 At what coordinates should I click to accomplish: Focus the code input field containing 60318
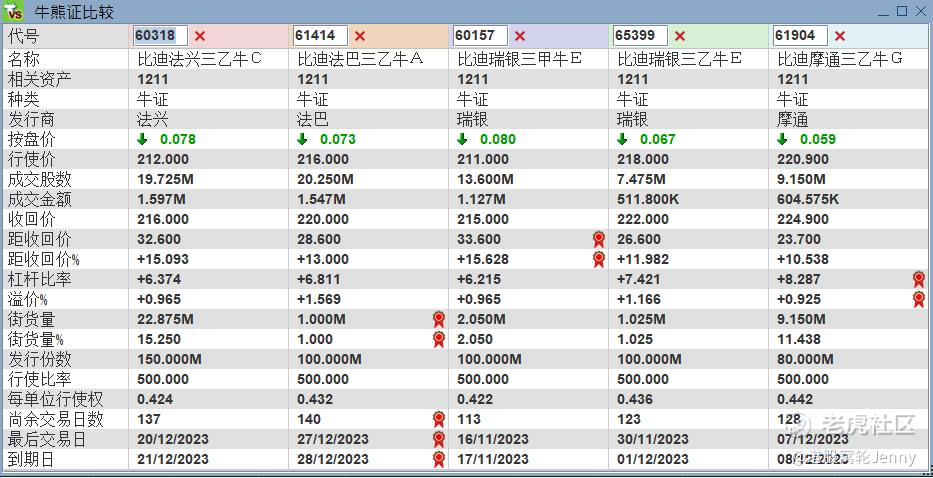160,36
